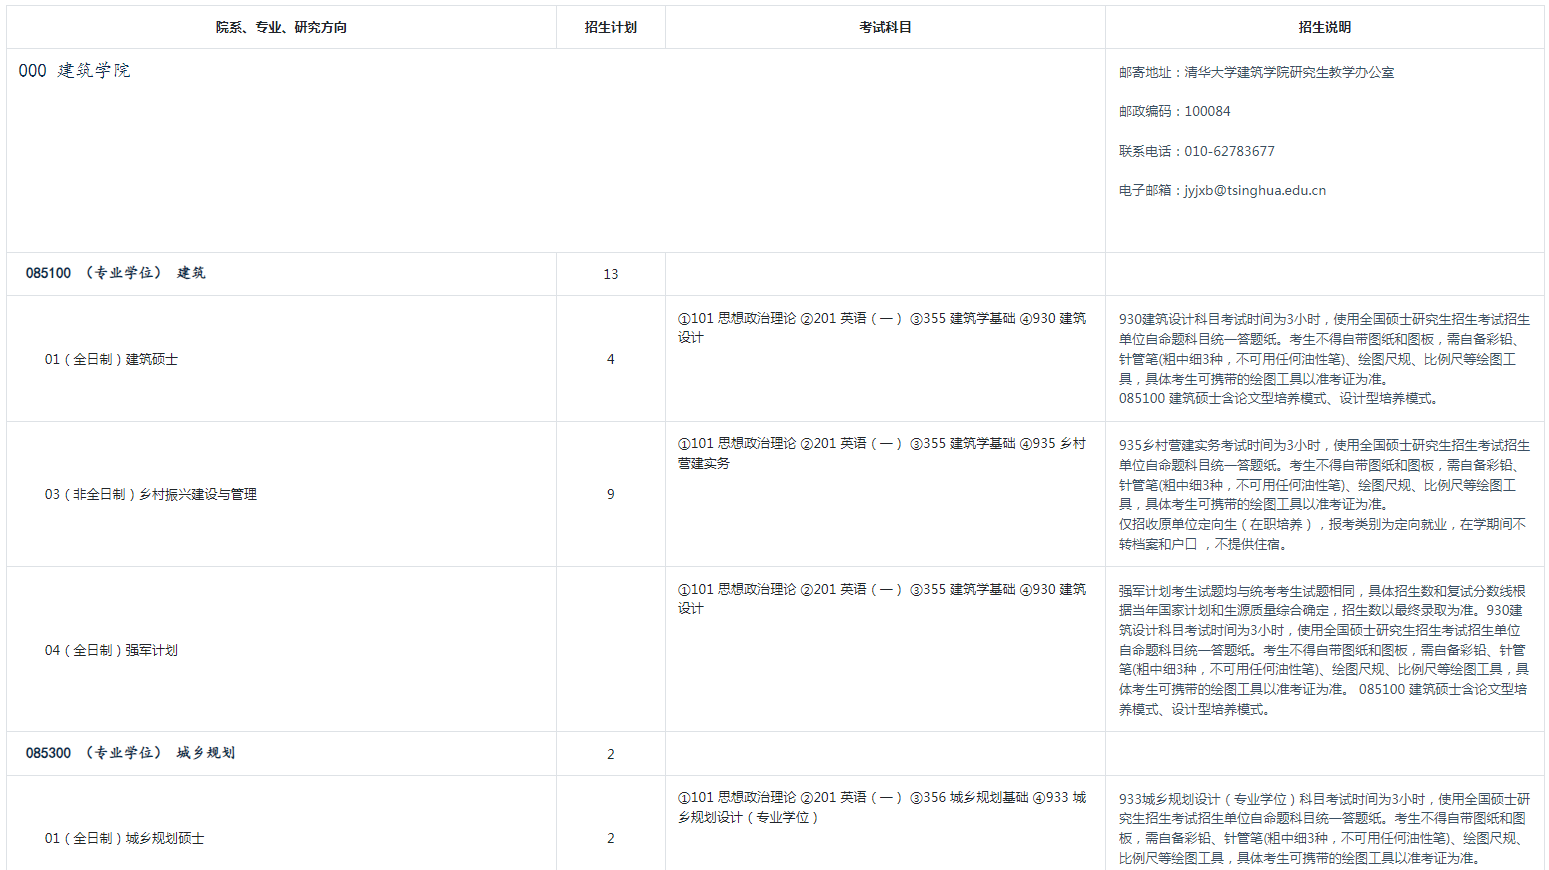Select the 01 (全日制) 建筑硕士 entry

[x=111, y=359]
